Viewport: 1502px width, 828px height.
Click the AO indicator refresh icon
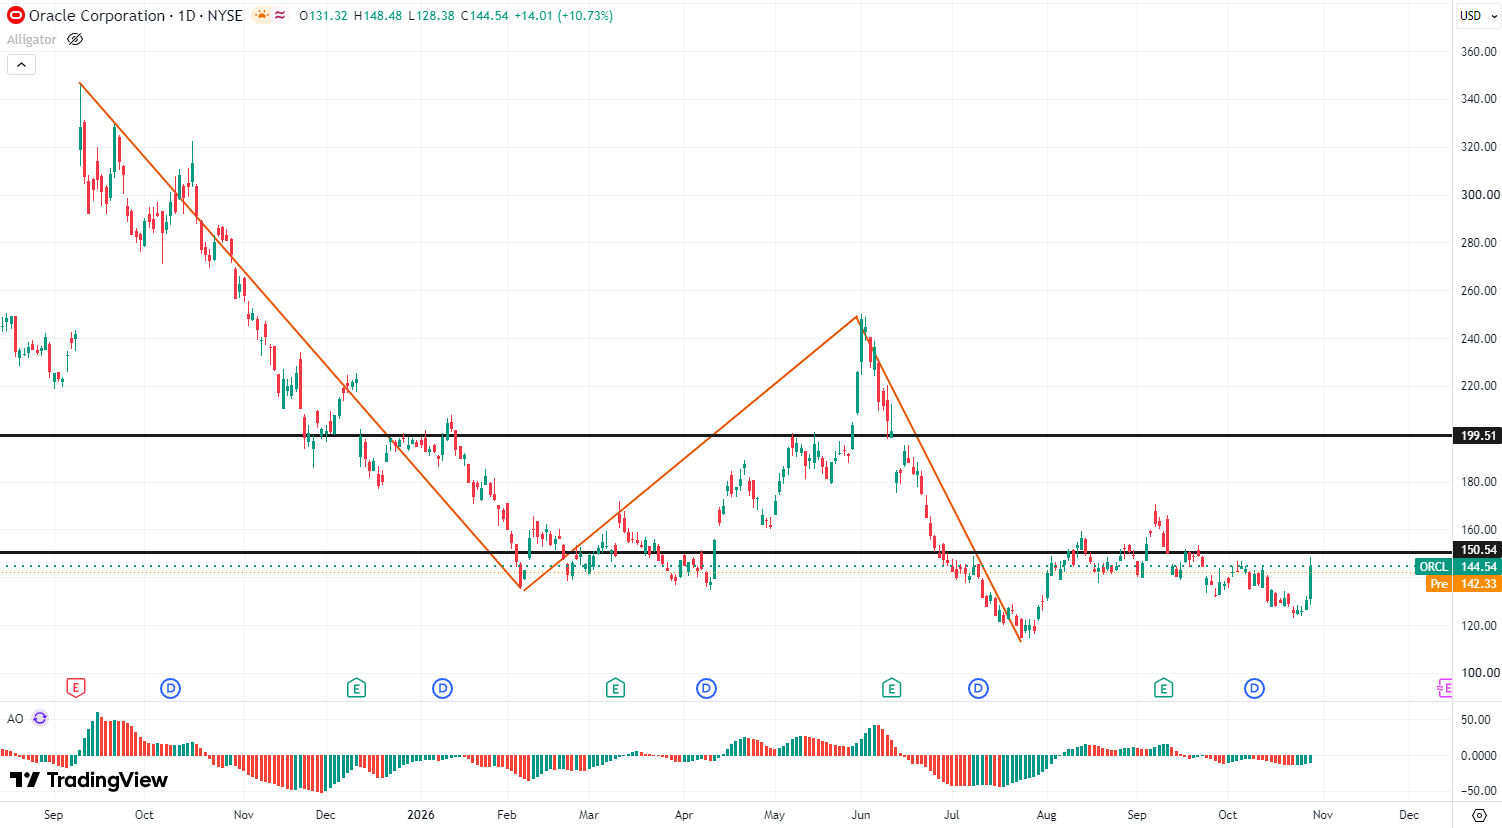point(40,718)
